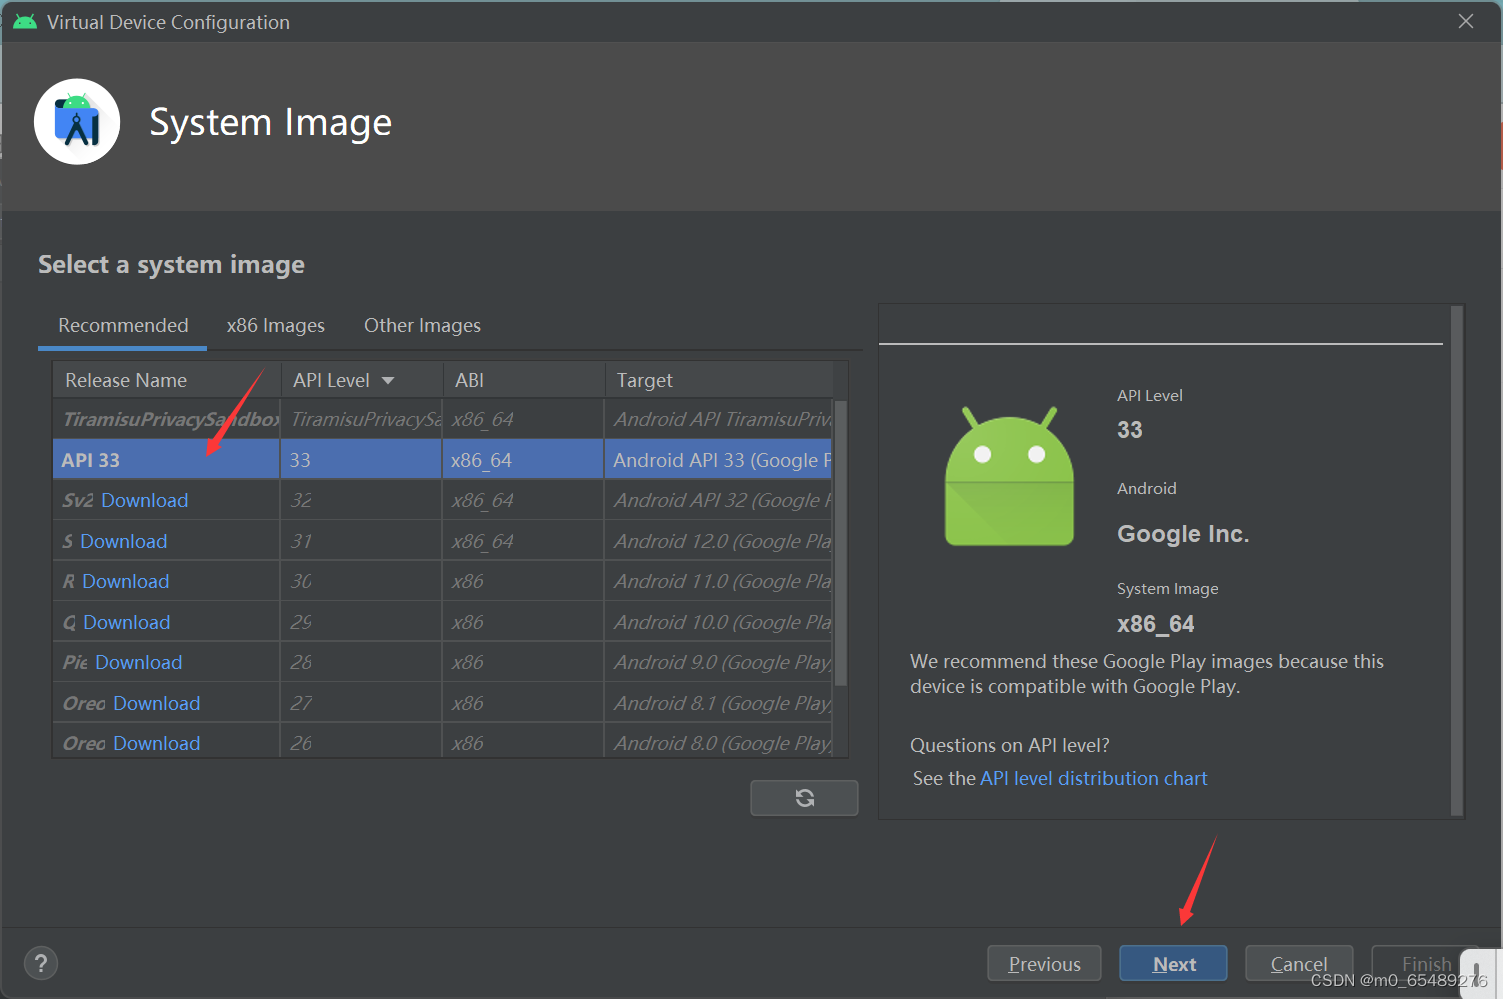Click the Android icon in the title bar

[x=25, y=22]
